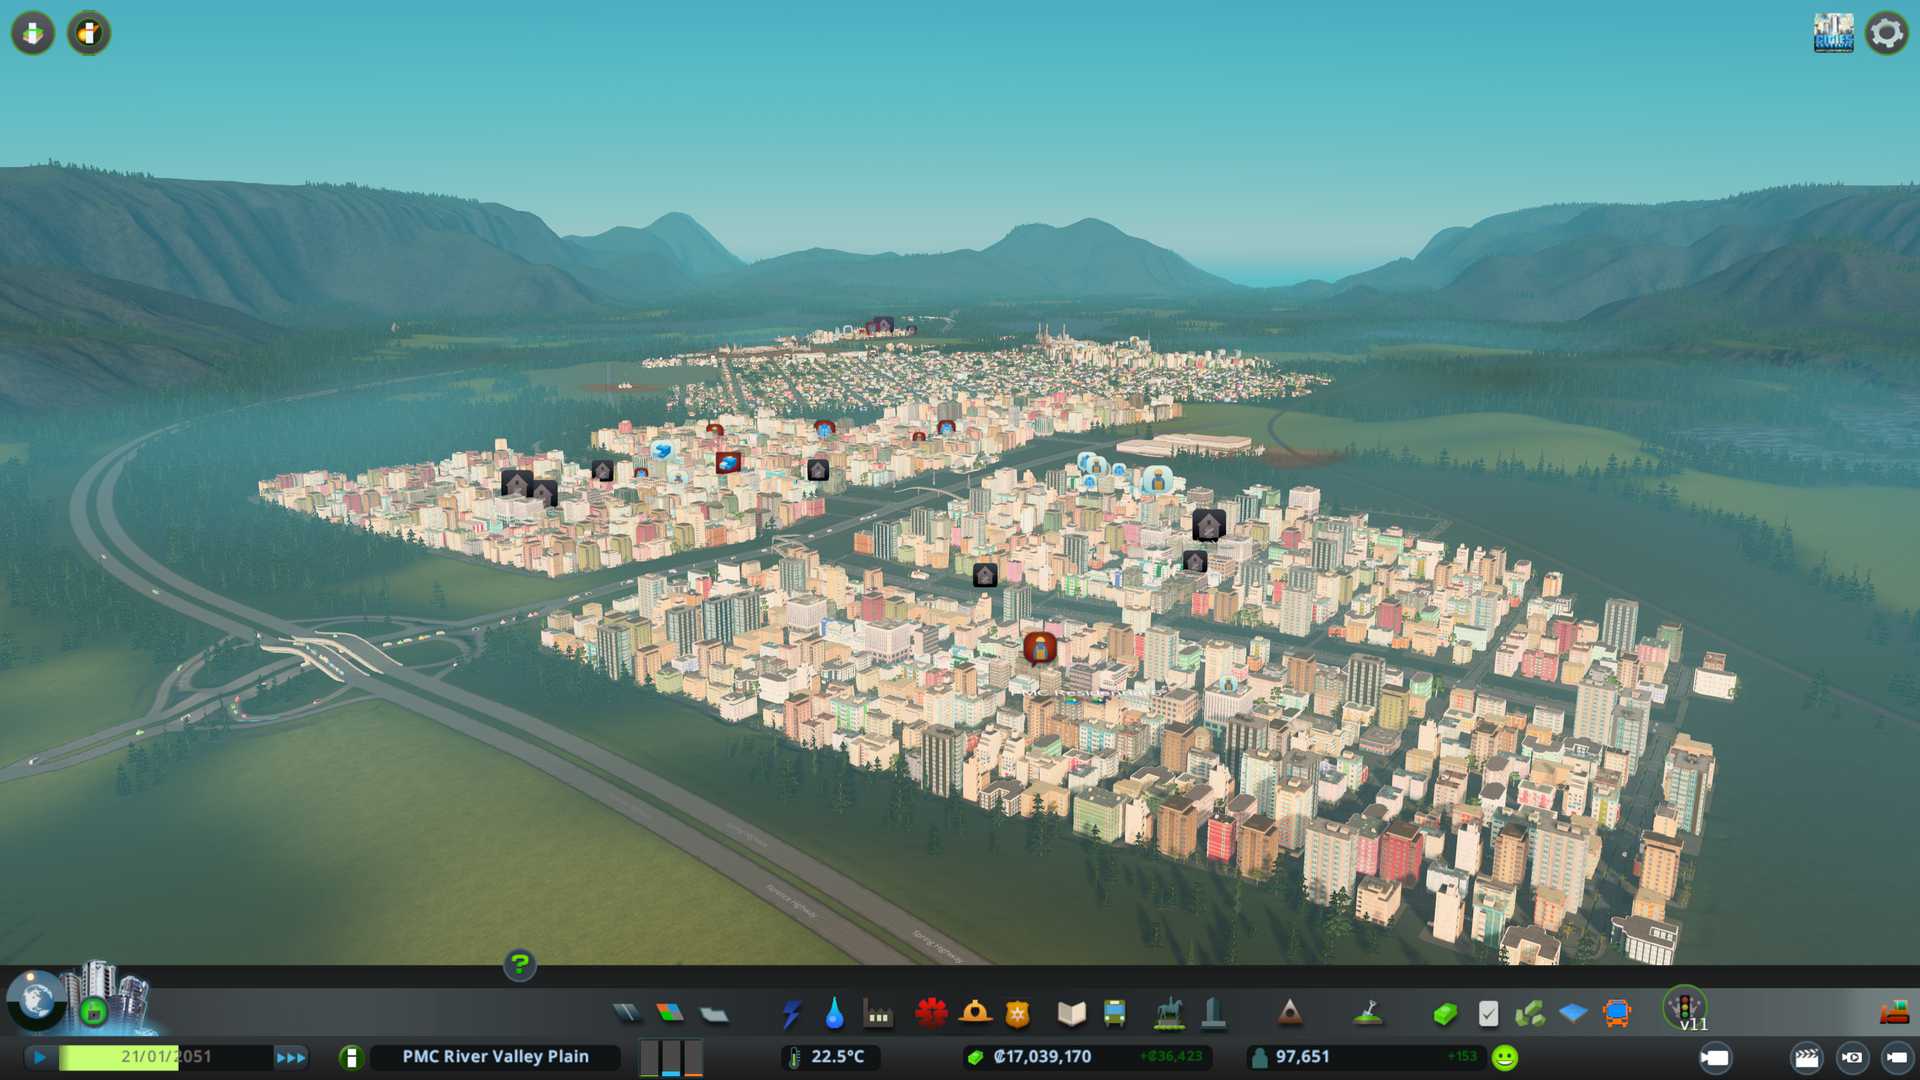This screenshot has height=1080, width=1920.
Task: Open the Zoning tool
Action: (x=670, y=1014)
